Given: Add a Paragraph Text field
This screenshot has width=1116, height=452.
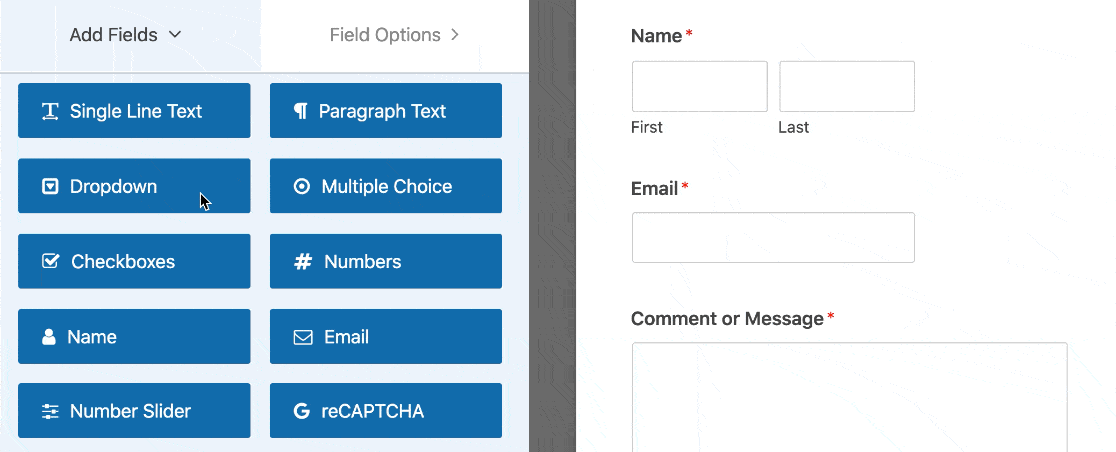Looking at the screenshot, I should pos(386,111).
